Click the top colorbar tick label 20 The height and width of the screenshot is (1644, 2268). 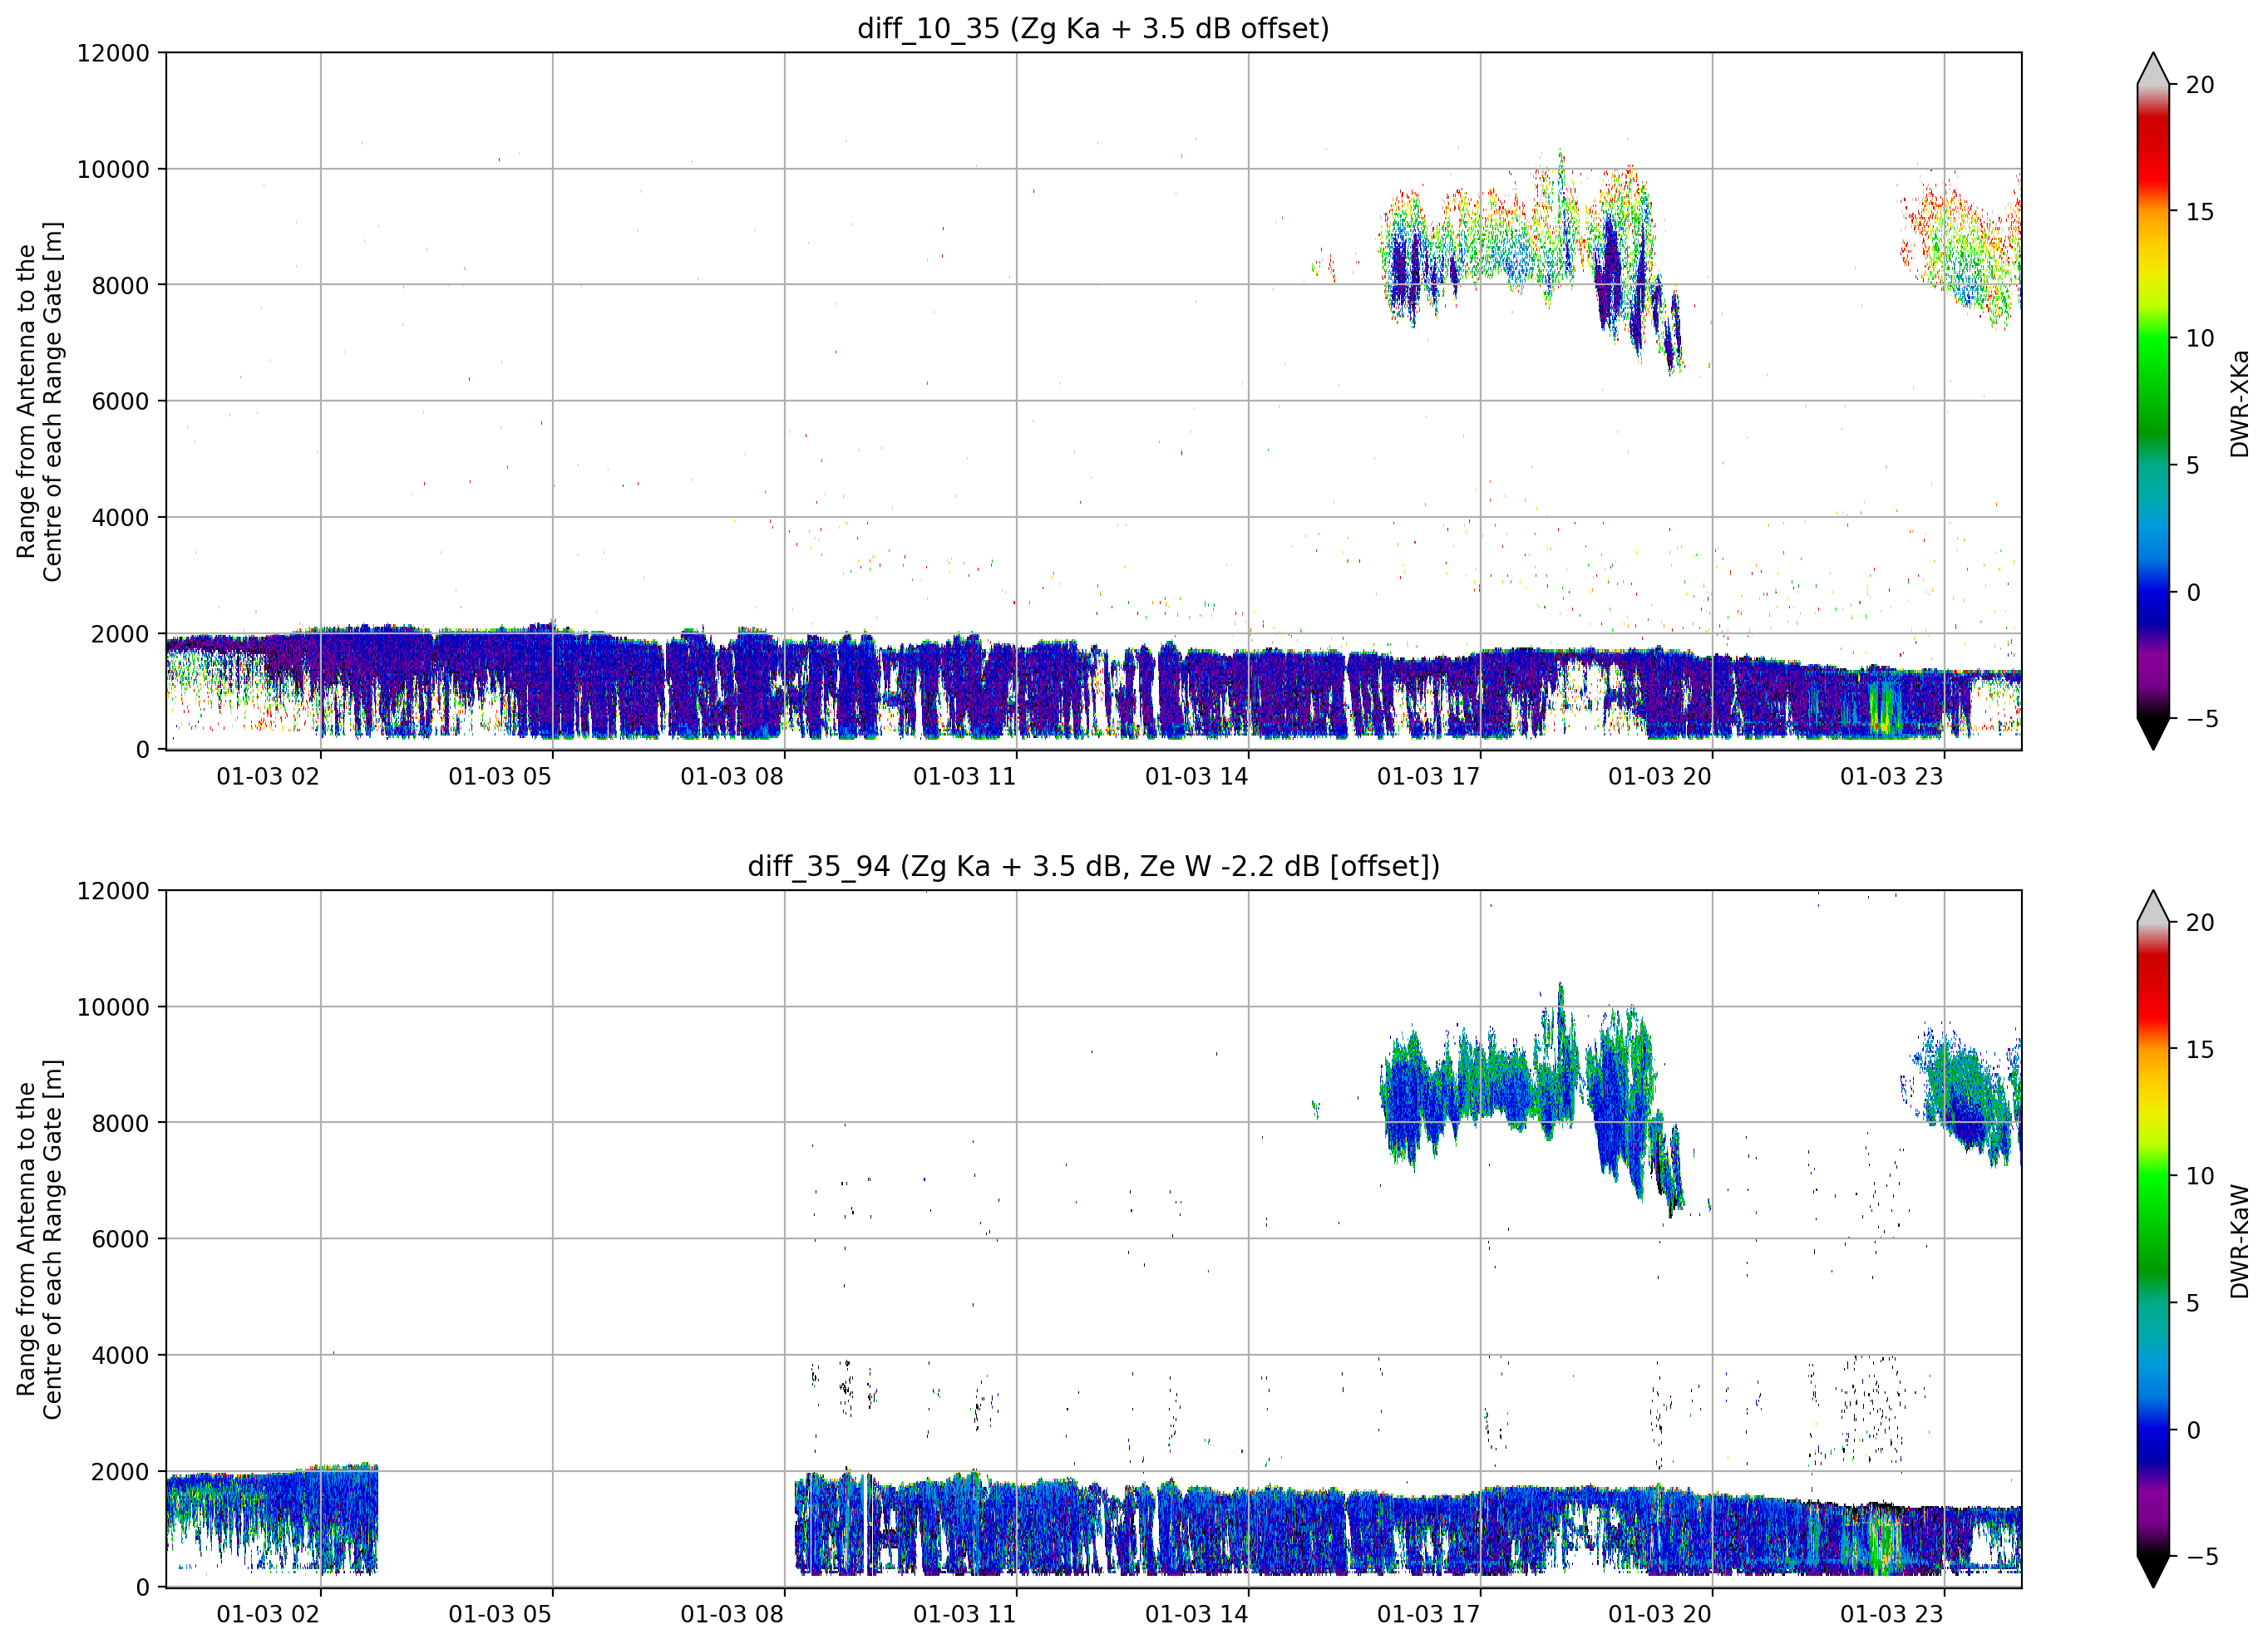click(2200, 85)
